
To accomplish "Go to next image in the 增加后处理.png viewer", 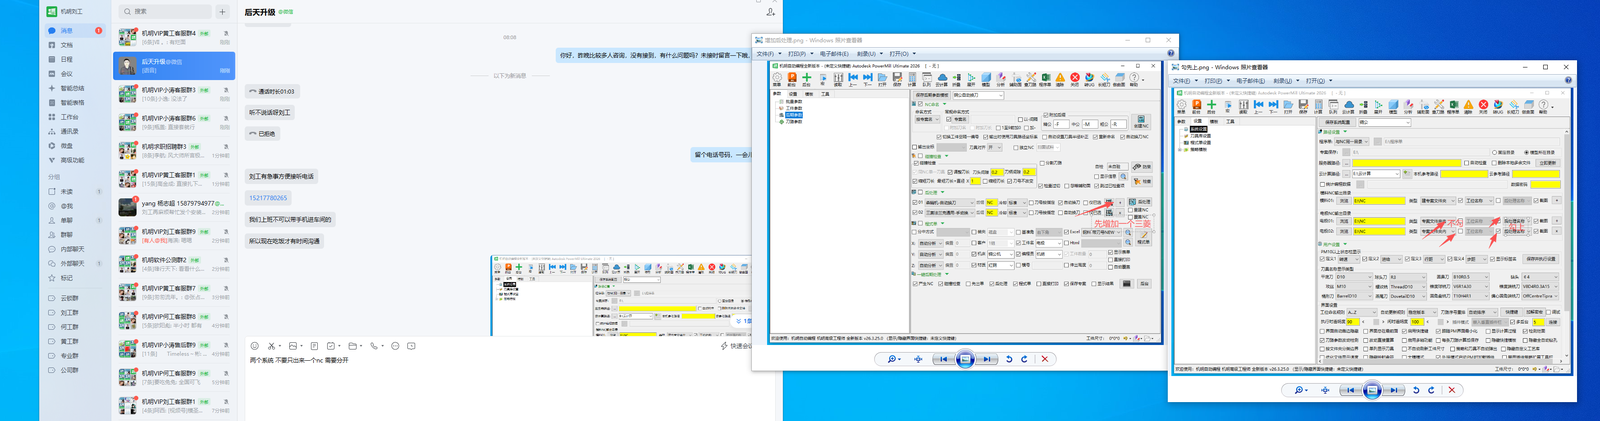I will point(987,359).
